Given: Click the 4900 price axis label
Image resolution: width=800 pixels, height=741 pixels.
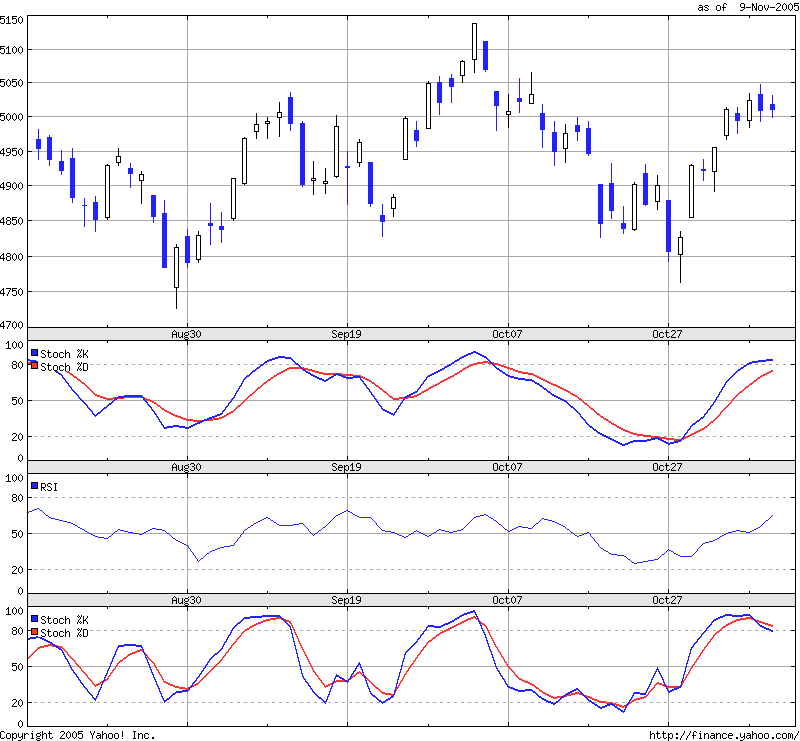Looking at the screenshot, I should click(x=12, y=186).
